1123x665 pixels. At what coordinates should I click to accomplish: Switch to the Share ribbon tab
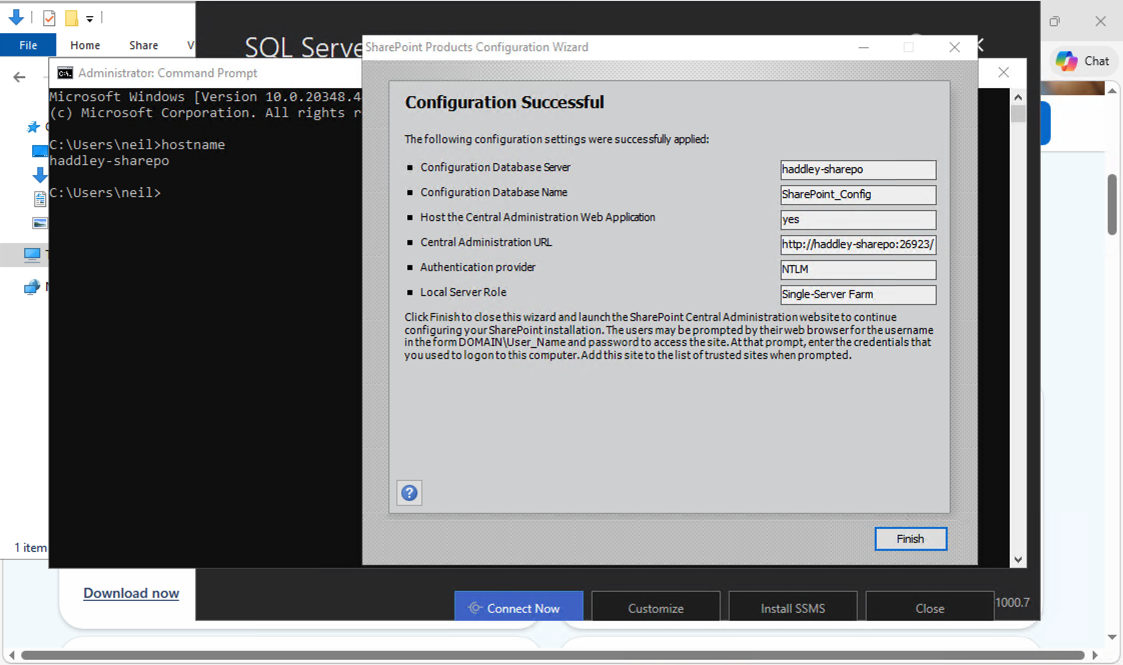[143, 45]
